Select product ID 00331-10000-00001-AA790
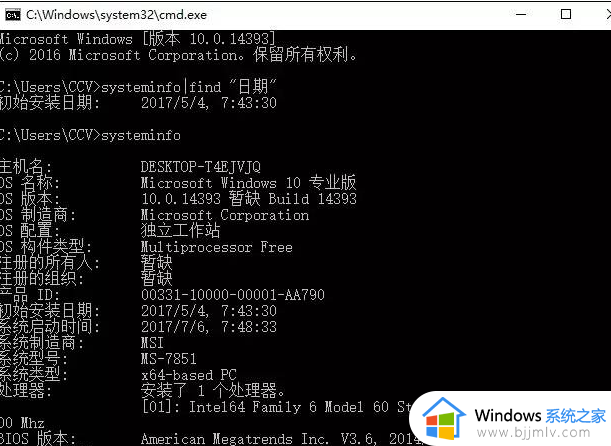The image size is (611, 446). click(233, 295)
